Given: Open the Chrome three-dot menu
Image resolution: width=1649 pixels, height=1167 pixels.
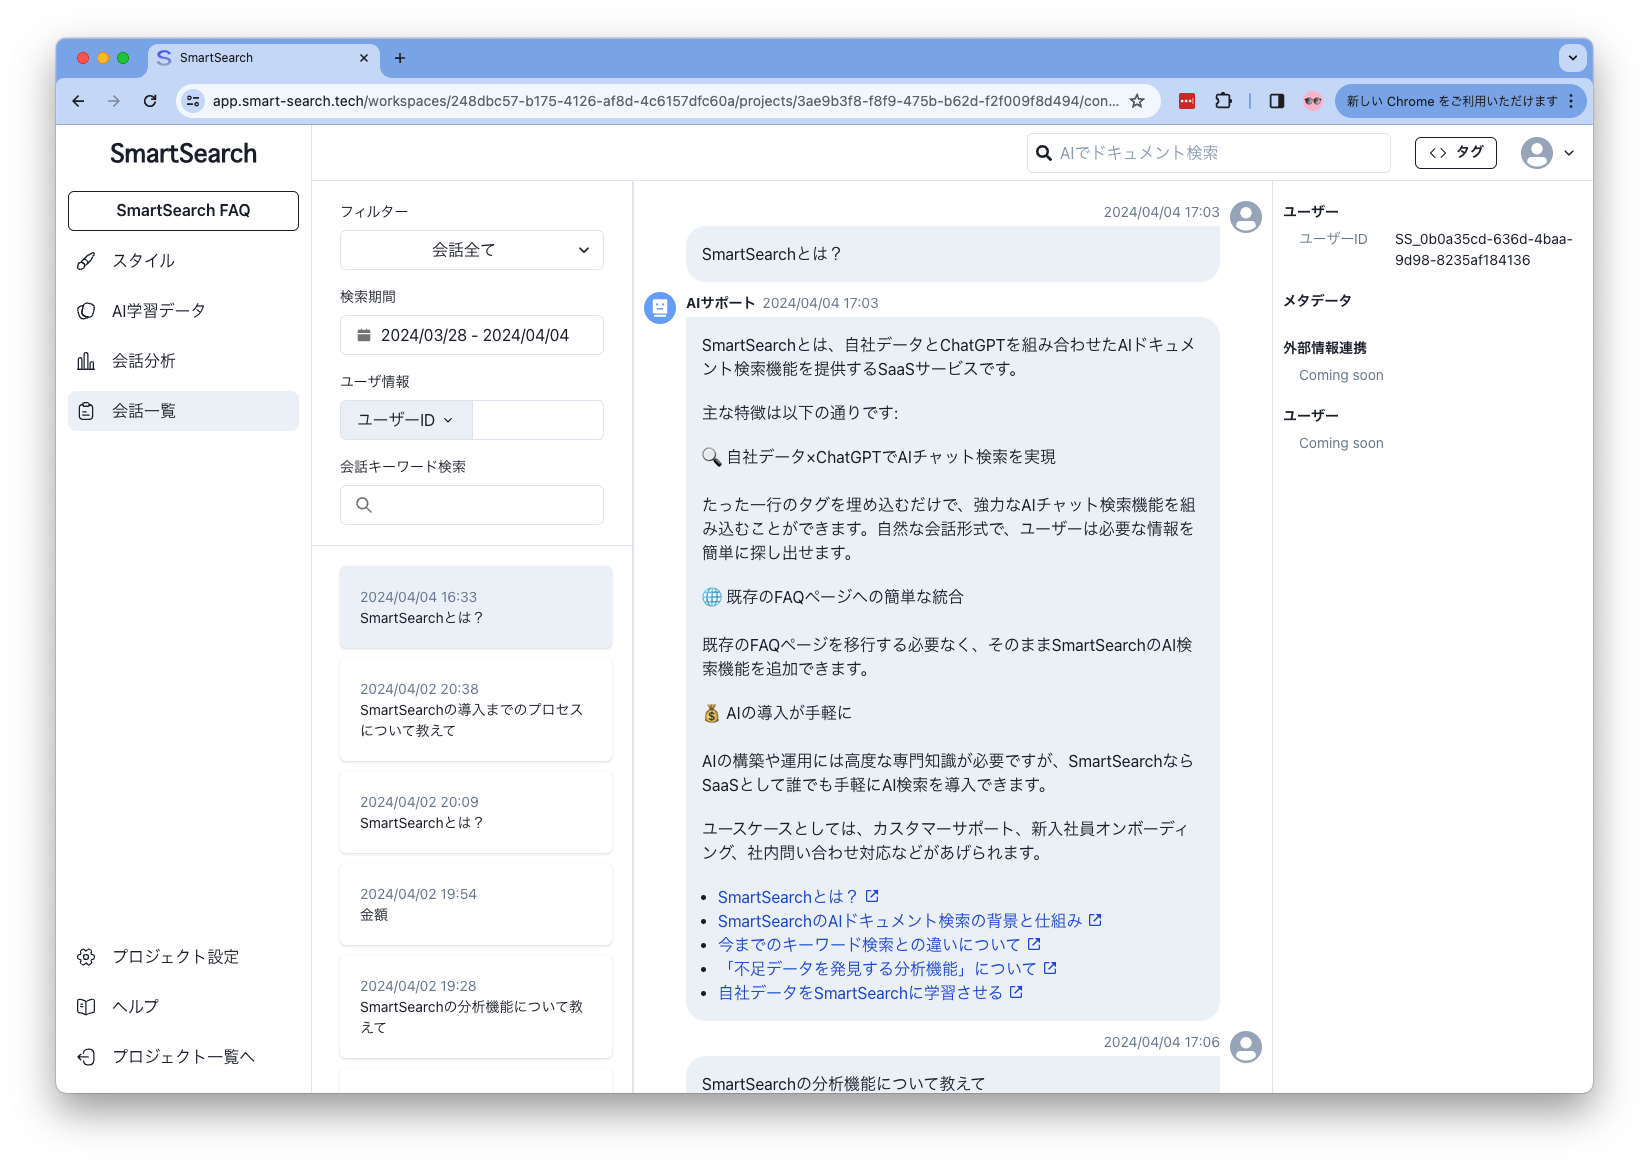Looking at the screenshot, I should click(x=1572, y=101).
